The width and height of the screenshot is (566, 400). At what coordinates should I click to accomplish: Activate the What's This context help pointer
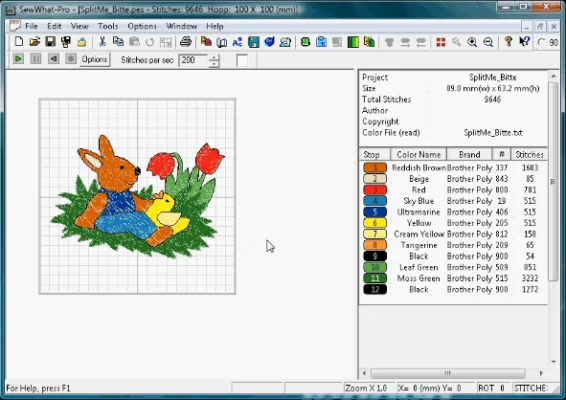pyautogui.click(x=524, y=42)
